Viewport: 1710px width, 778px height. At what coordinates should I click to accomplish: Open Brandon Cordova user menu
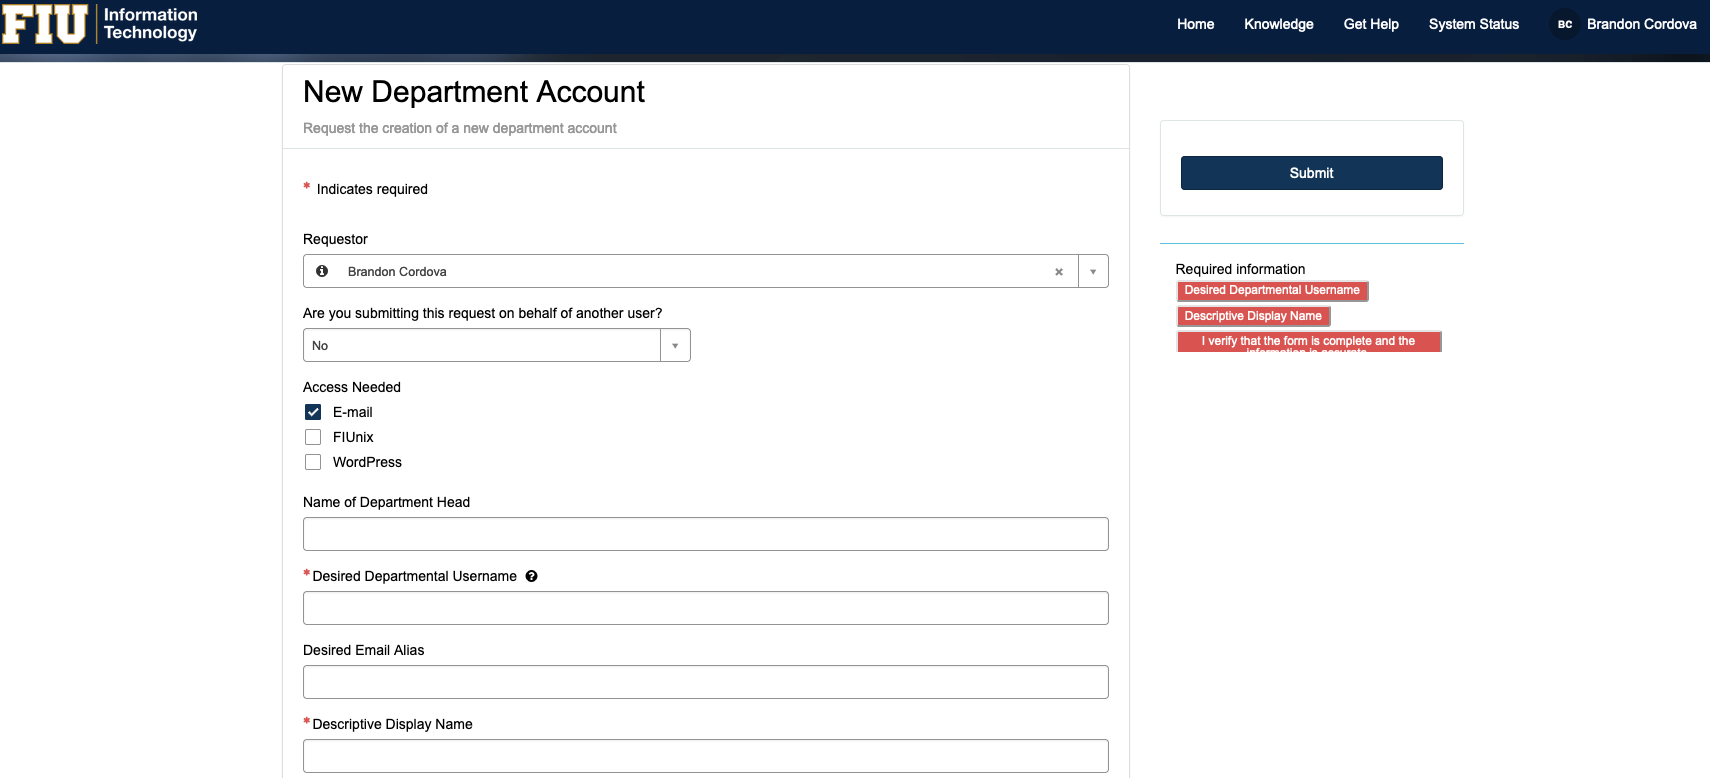pyautogui.click(x=1641, y=24)
